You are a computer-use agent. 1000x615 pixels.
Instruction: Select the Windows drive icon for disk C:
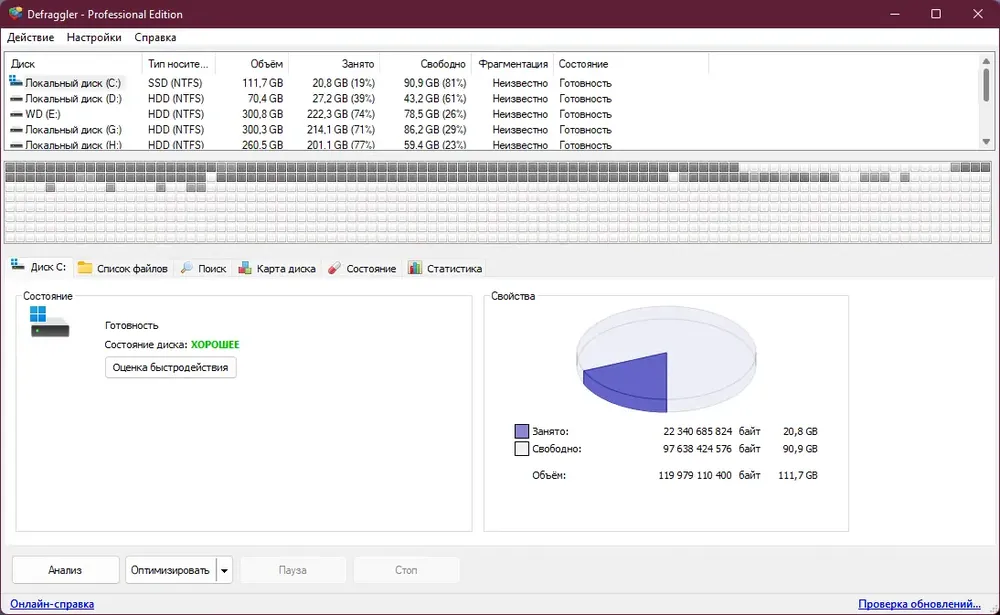tap(16, 82)
